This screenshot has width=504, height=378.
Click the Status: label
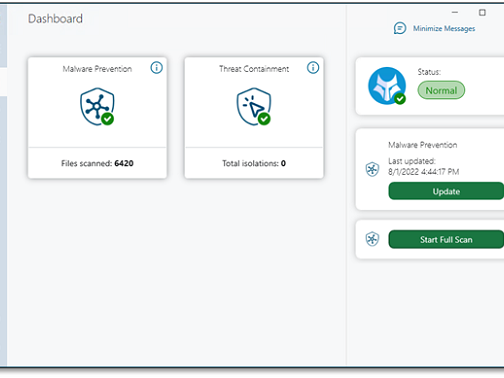pyautogui.click(x=429, y=72)
